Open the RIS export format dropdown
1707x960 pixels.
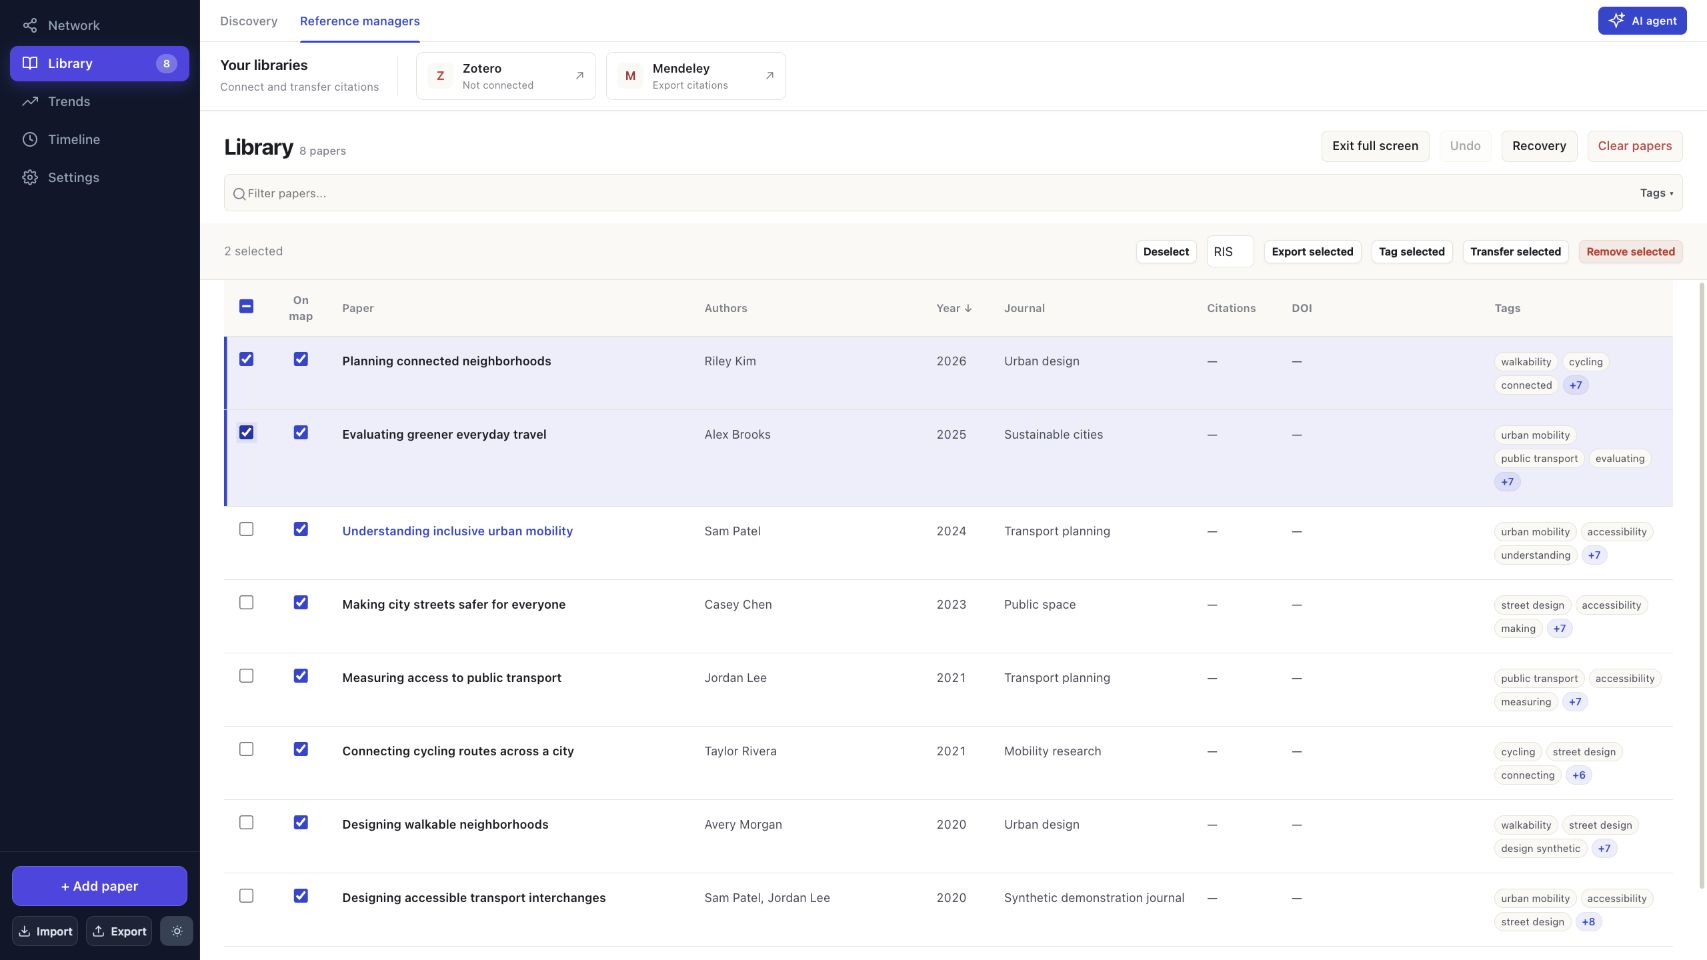pos(1230,252)
